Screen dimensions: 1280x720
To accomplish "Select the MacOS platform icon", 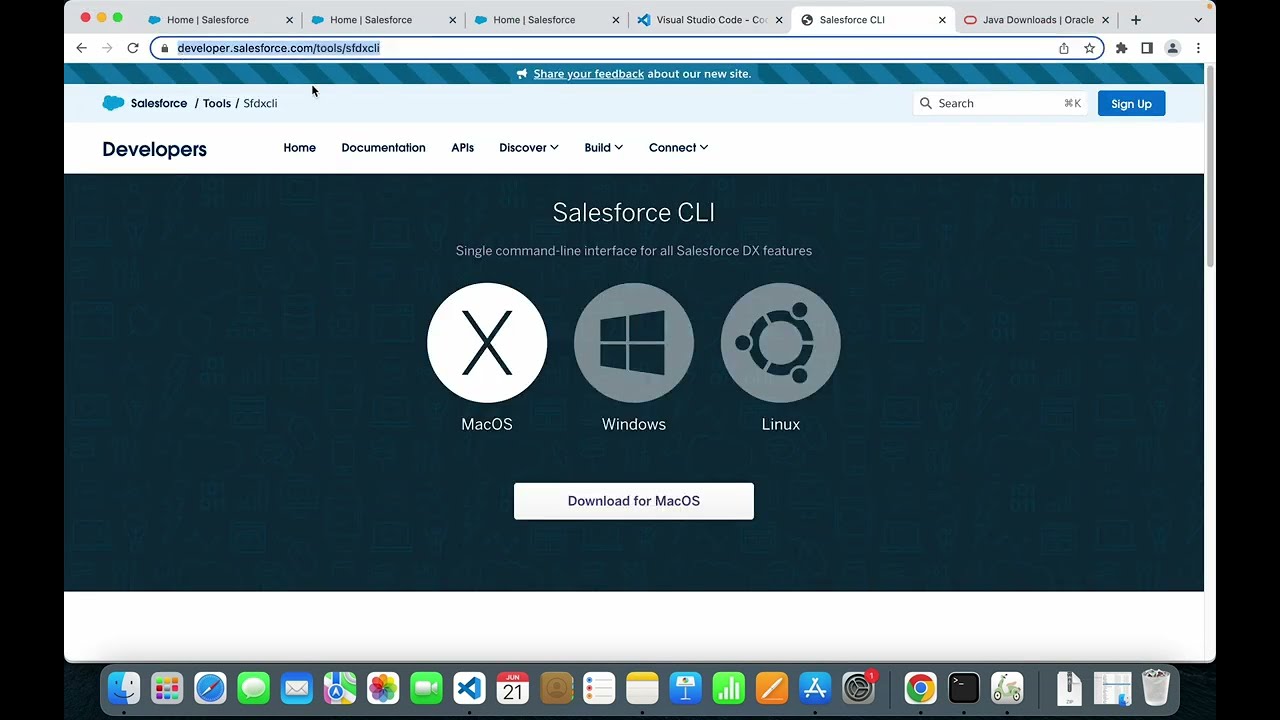I will point(487,343).
